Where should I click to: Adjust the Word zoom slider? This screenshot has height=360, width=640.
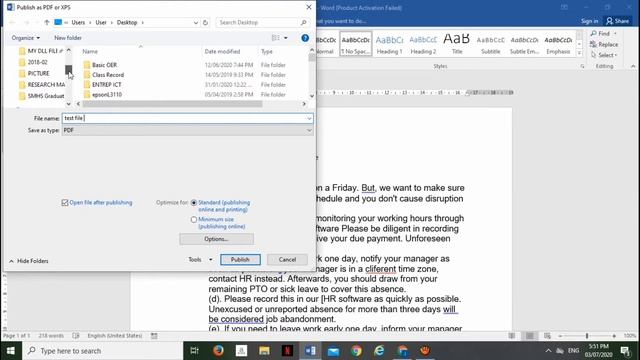pos(587,336)
